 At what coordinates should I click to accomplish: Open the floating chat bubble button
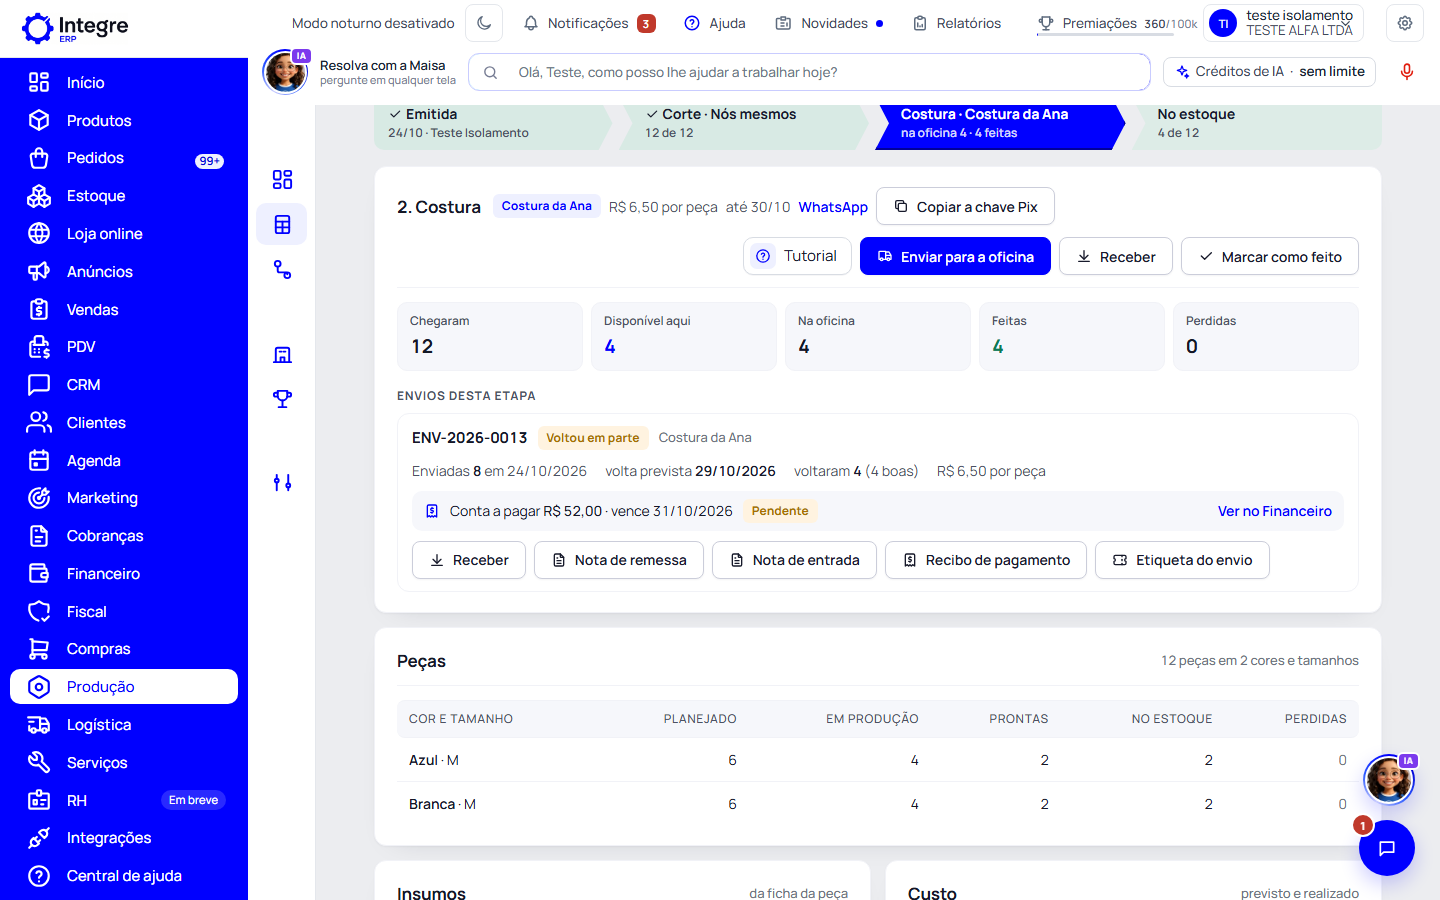pos(1386,848)
